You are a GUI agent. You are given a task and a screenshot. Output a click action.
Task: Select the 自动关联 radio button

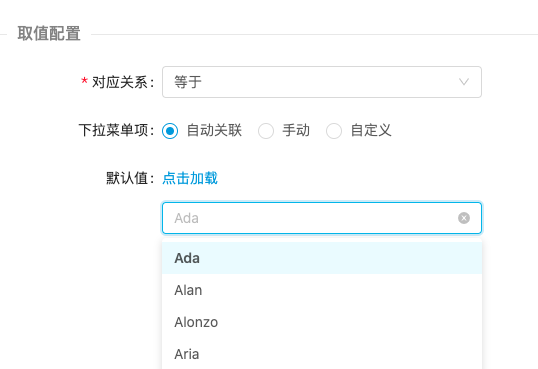pyautogui.click(x=170, y=131)
